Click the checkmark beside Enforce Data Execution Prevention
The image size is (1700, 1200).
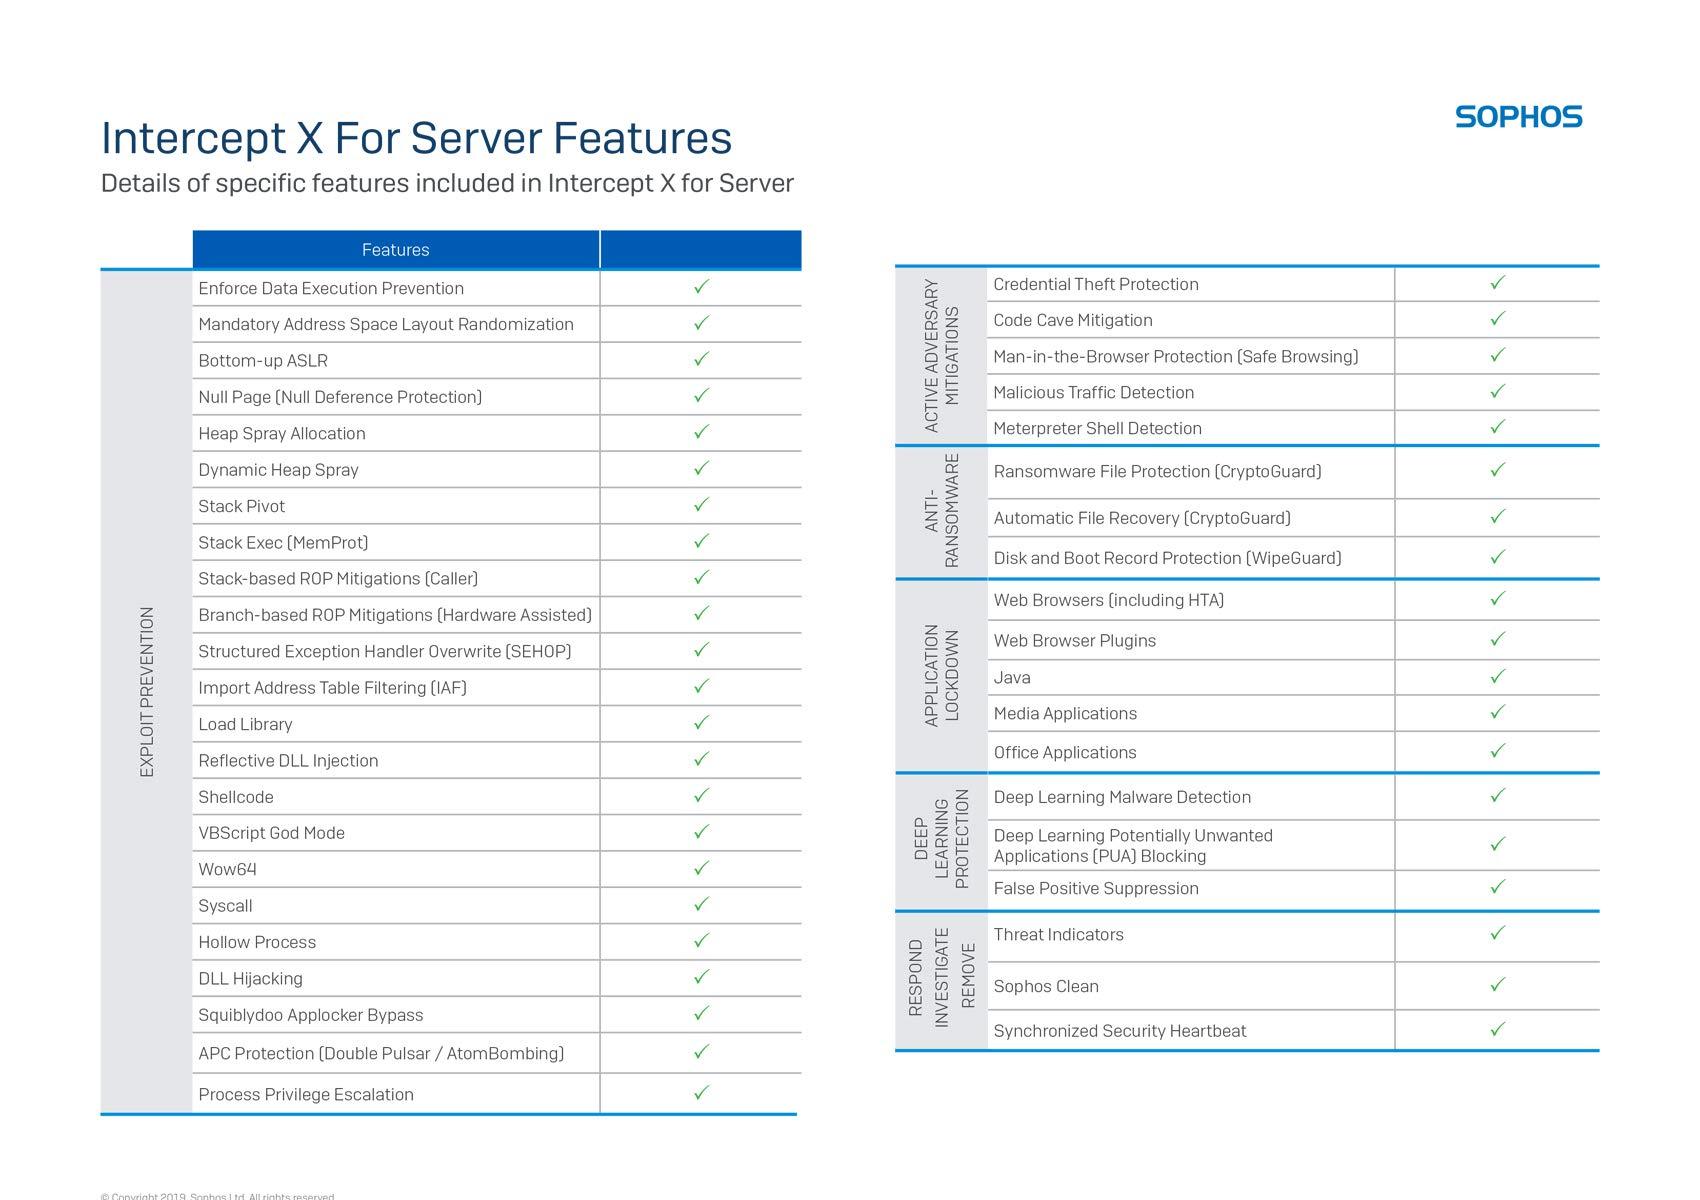(700, 288)
